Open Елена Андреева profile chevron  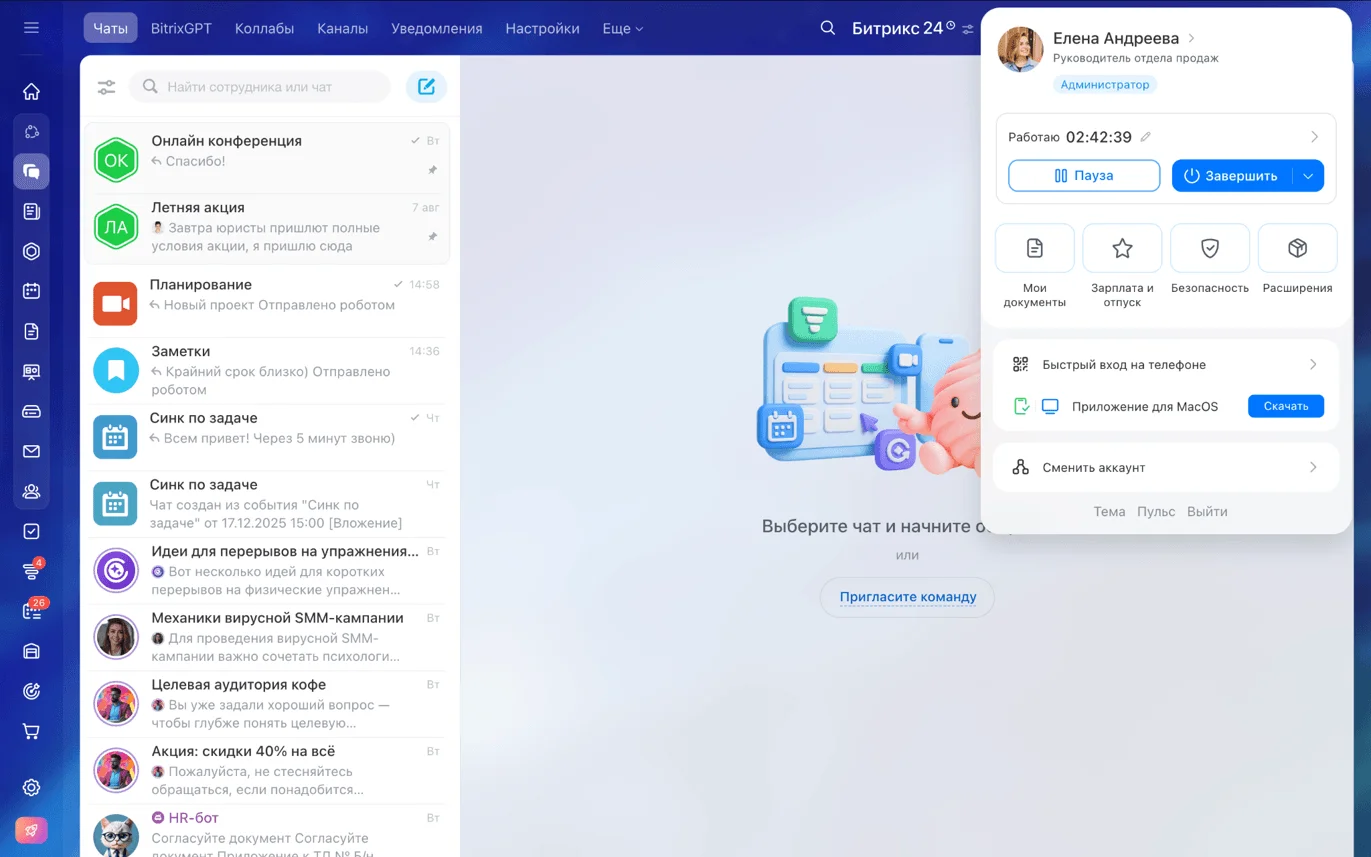point(1191,38)
